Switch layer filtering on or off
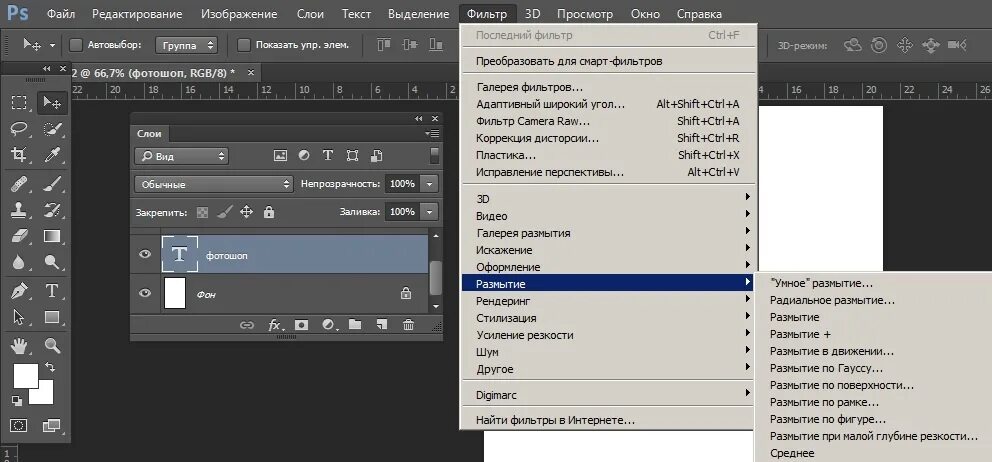992x462 pixels. tap(435, 156)
